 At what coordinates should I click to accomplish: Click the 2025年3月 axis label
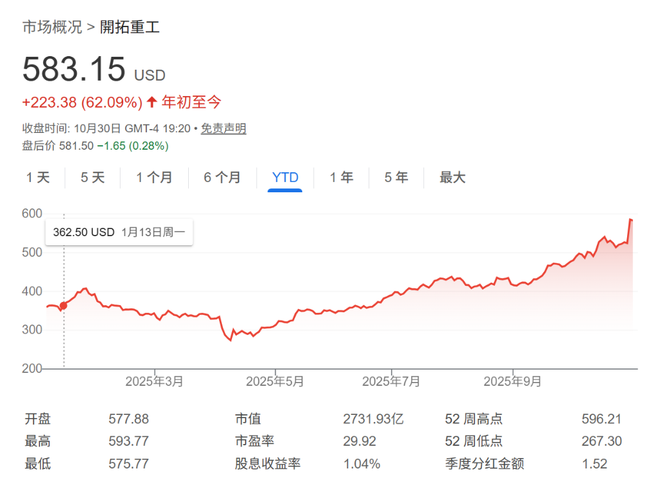[x=155, y=381]
